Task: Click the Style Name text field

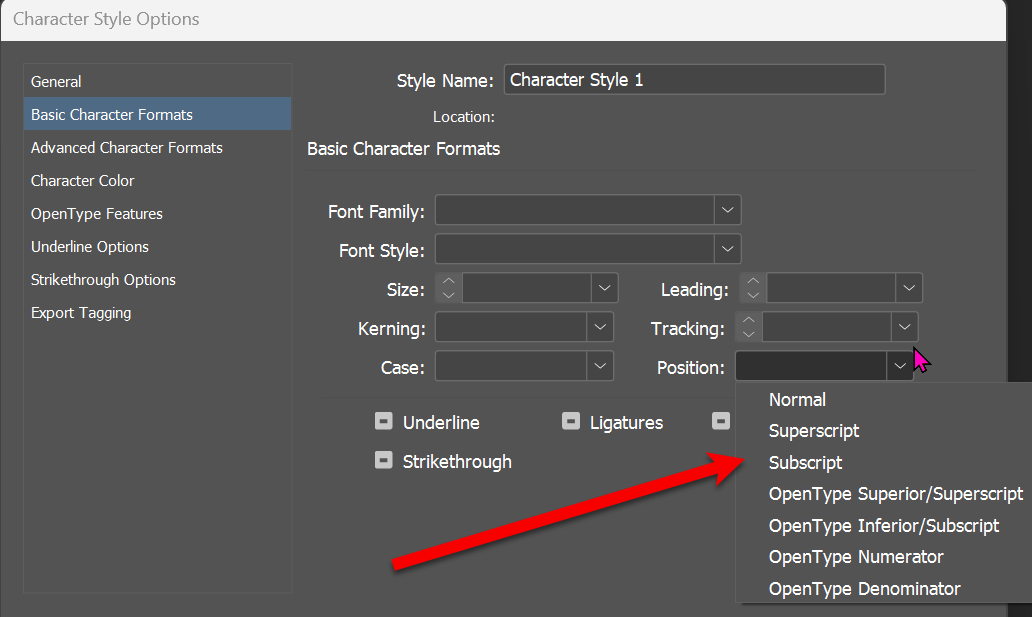Action: 694,80
